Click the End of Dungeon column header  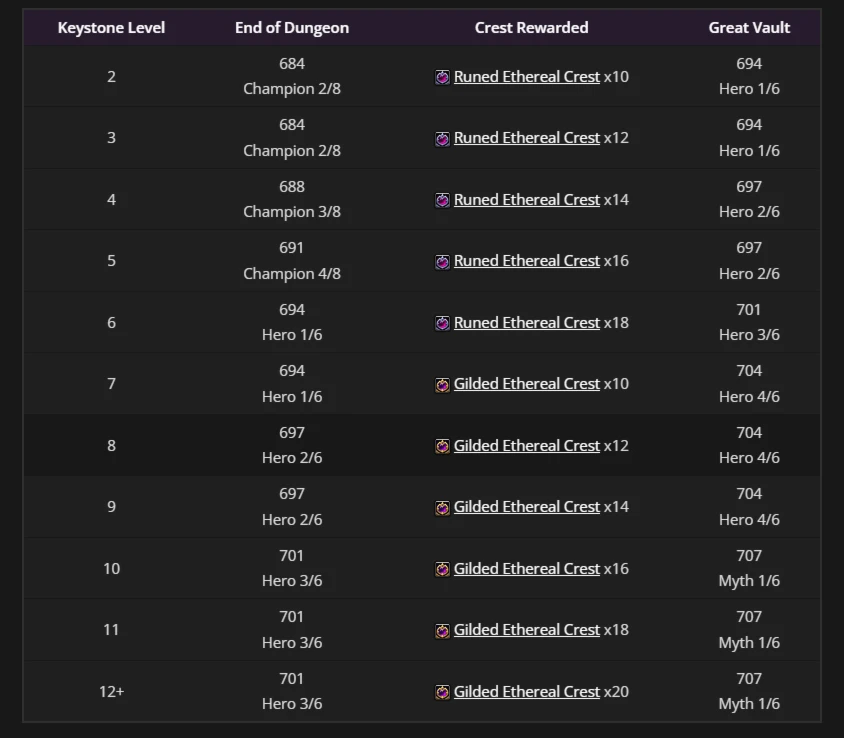[292, 27]
